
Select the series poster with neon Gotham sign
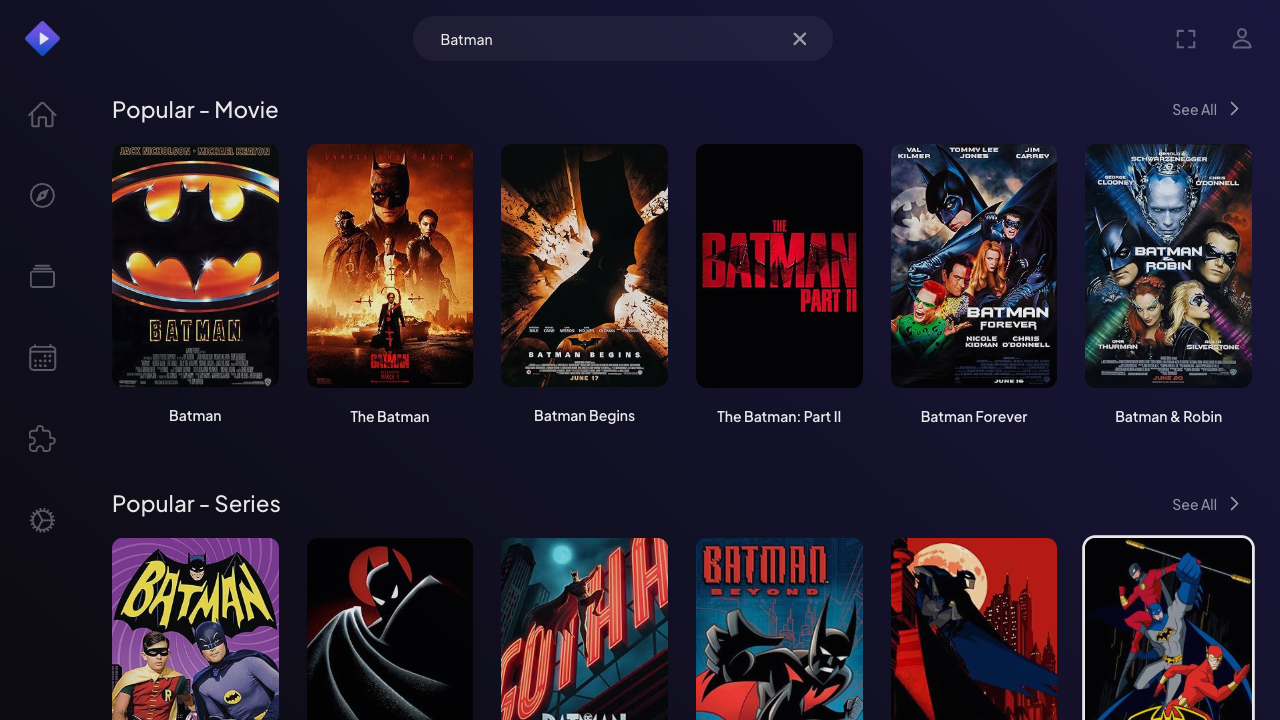584,629
